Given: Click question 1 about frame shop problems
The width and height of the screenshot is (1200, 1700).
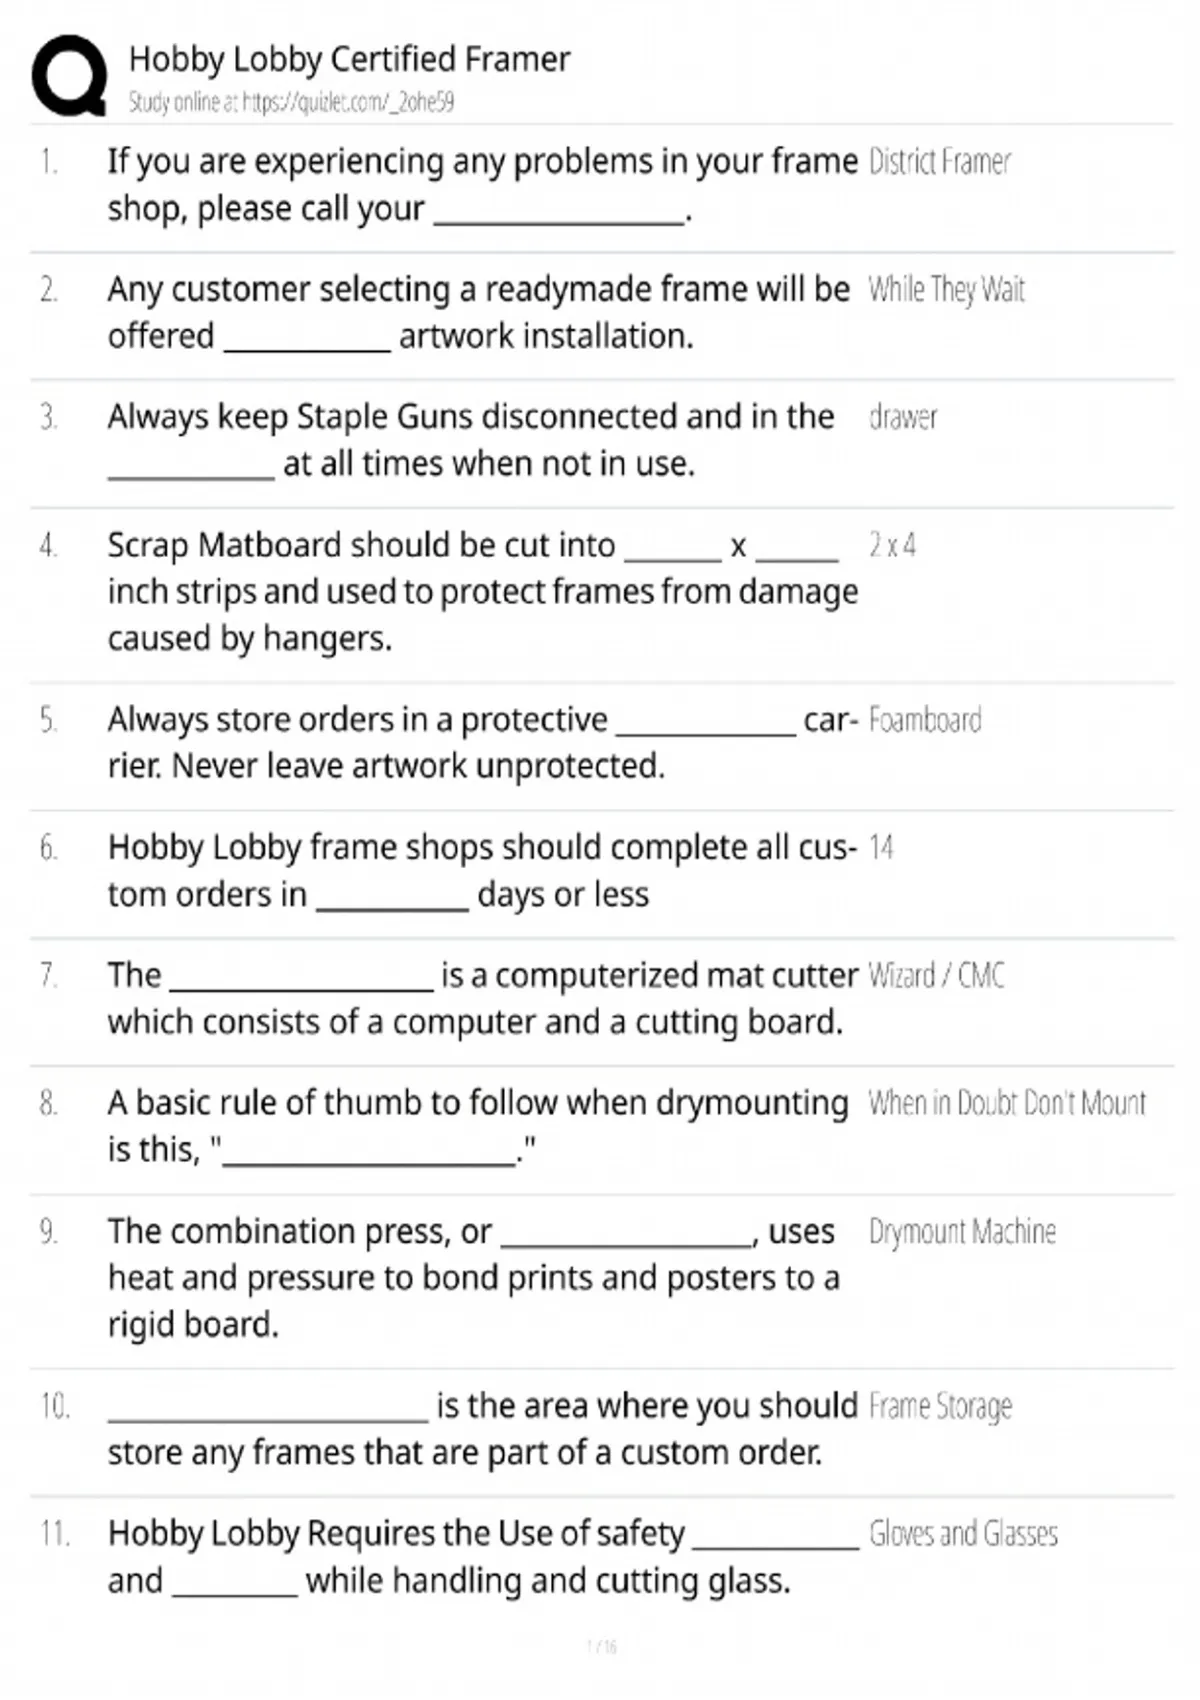Looking at the screenshot, I should [x=482, y=185].
